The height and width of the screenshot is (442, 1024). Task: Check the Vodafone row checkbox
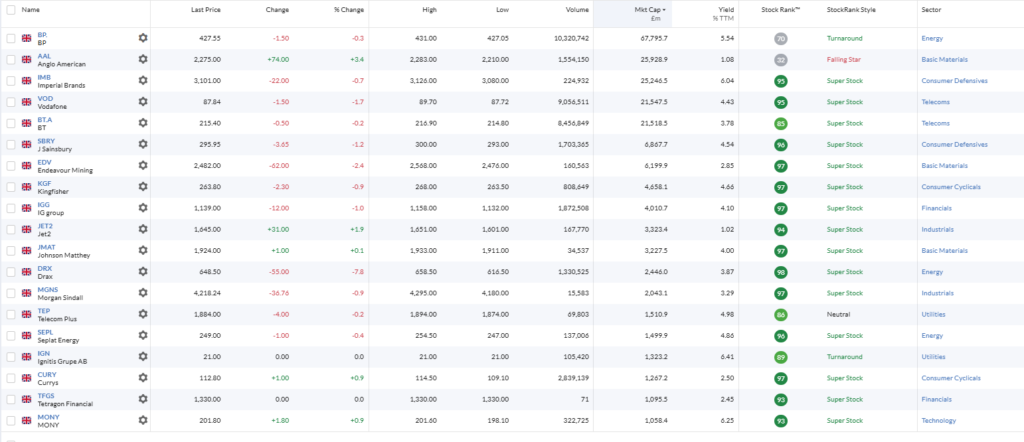11,102
